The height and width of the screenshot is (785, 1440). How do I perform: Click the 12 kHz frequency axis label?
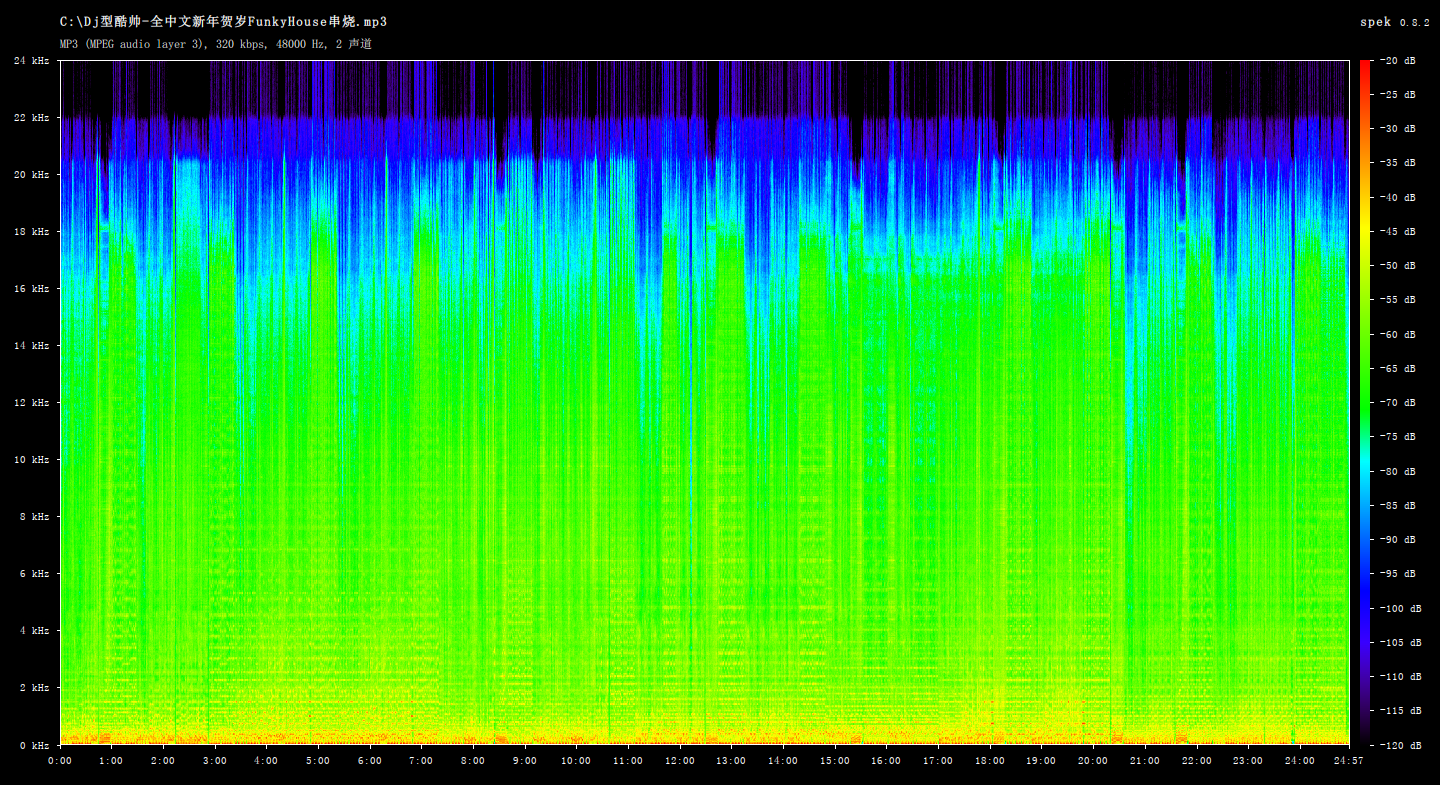31,403
